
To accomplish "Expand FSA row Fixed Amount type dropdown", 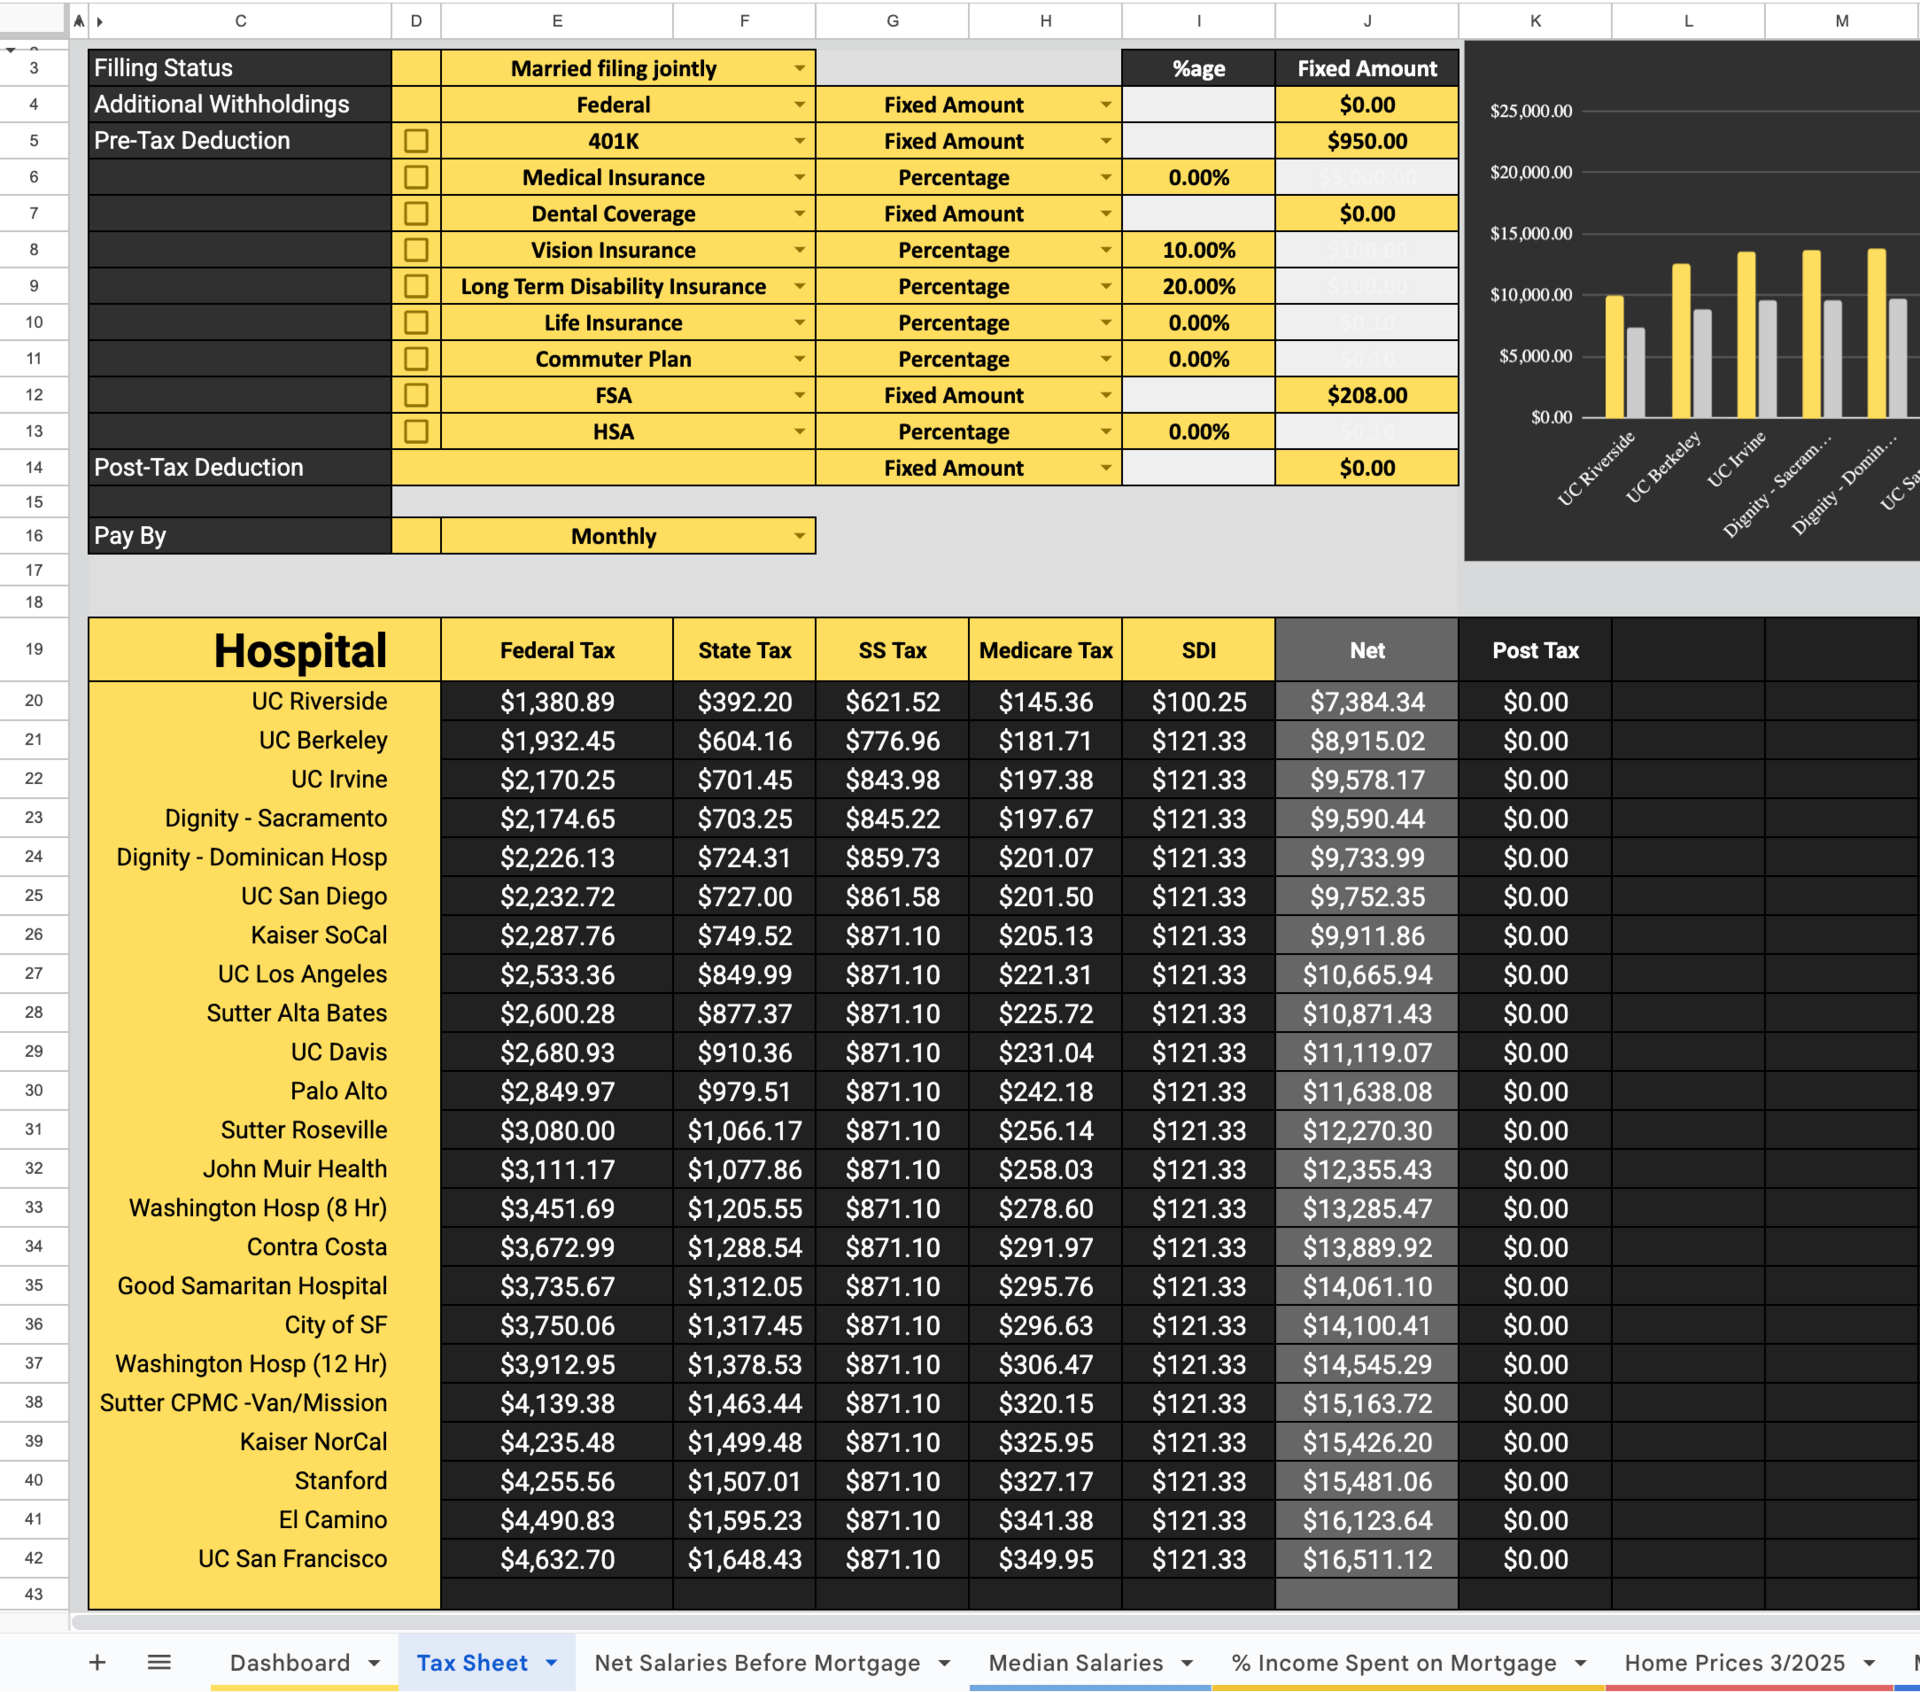I will [x=1105, y=395].
